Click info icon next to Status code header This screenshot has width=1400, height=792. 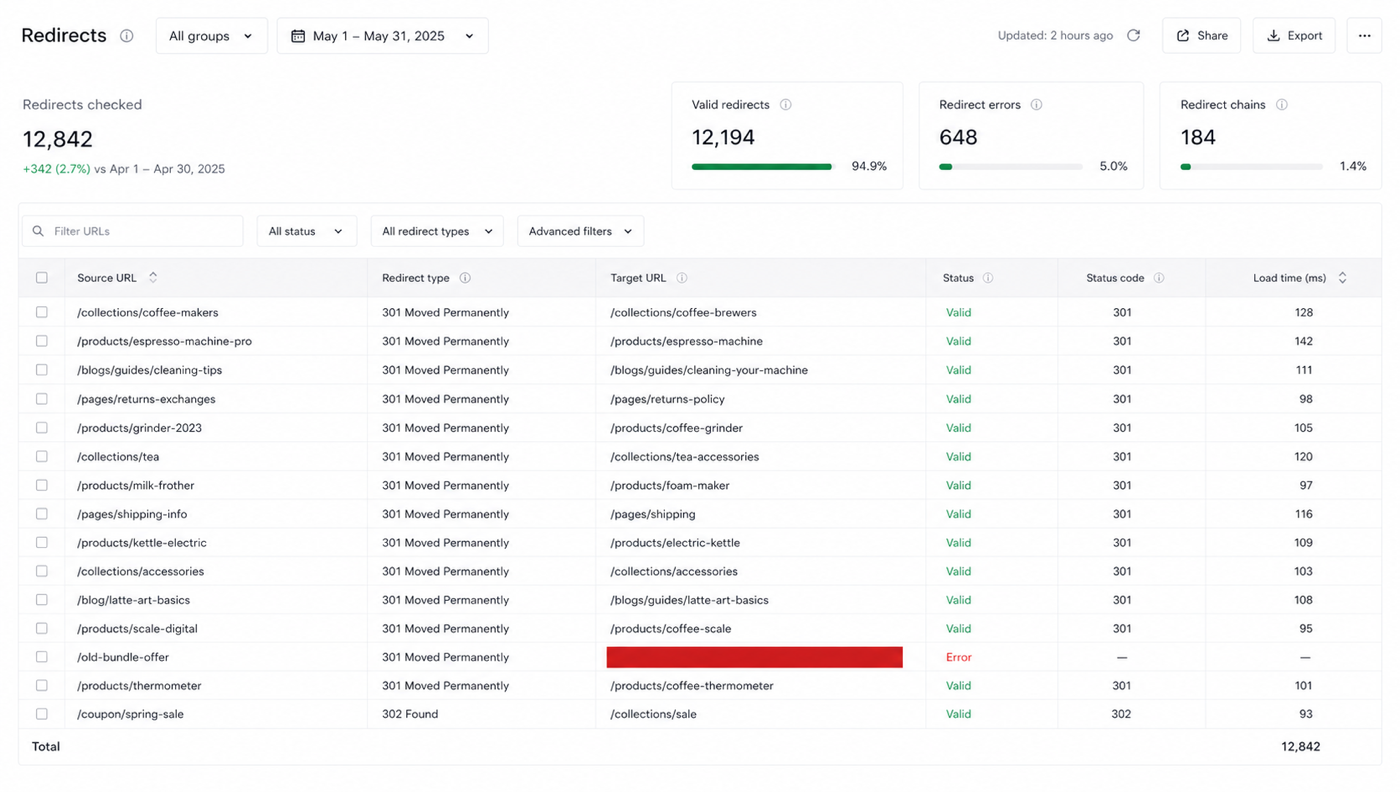(x=1159, y=278)
